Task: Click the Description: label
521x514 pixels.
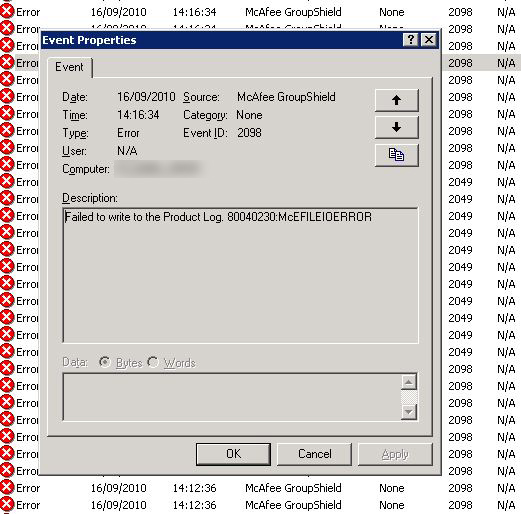Action: coord(90,198)
